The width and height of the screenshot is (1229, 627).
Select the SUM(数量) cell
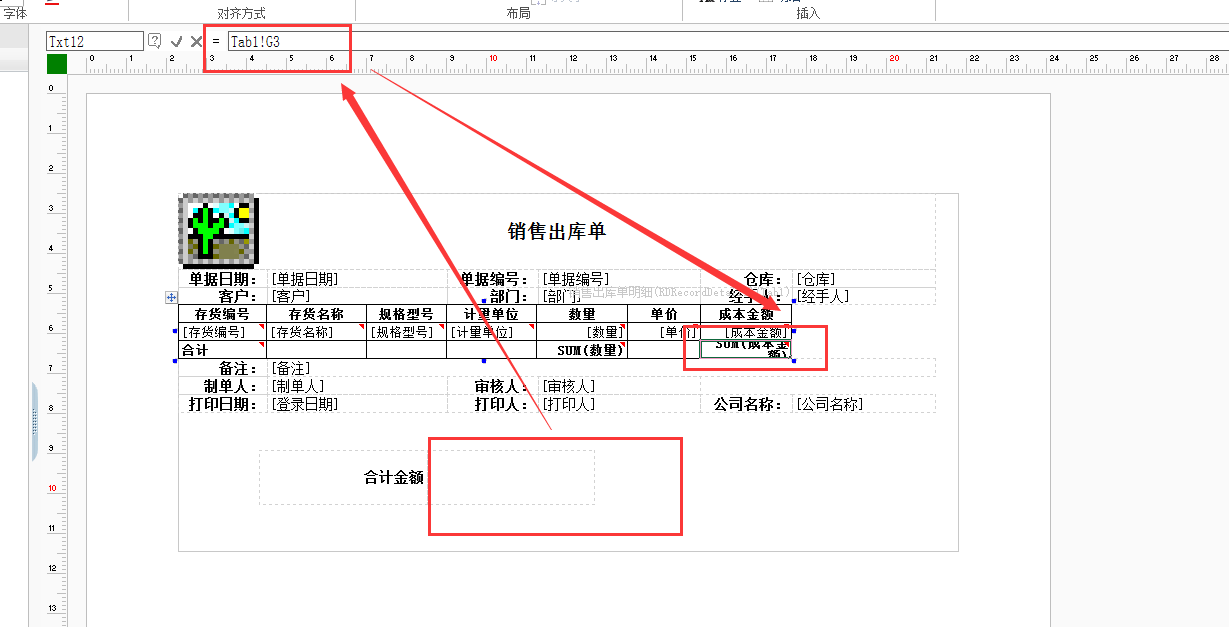581,350
